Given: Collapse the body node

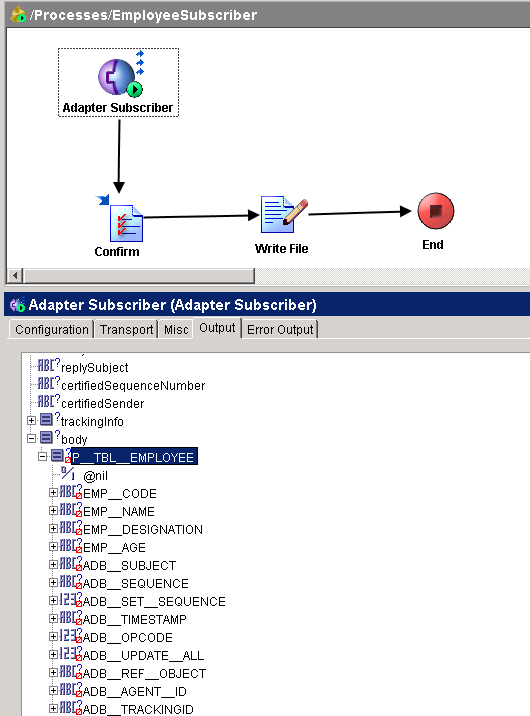Looking at the screenshot, I should click(31, 438).
